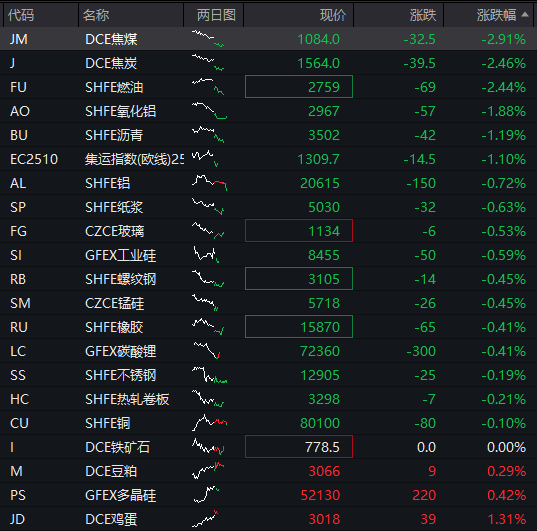The image size is (537, 531).
Task: Open the GFEX工业硅 two-day mini chart
Action: click(x=206, y=255)
